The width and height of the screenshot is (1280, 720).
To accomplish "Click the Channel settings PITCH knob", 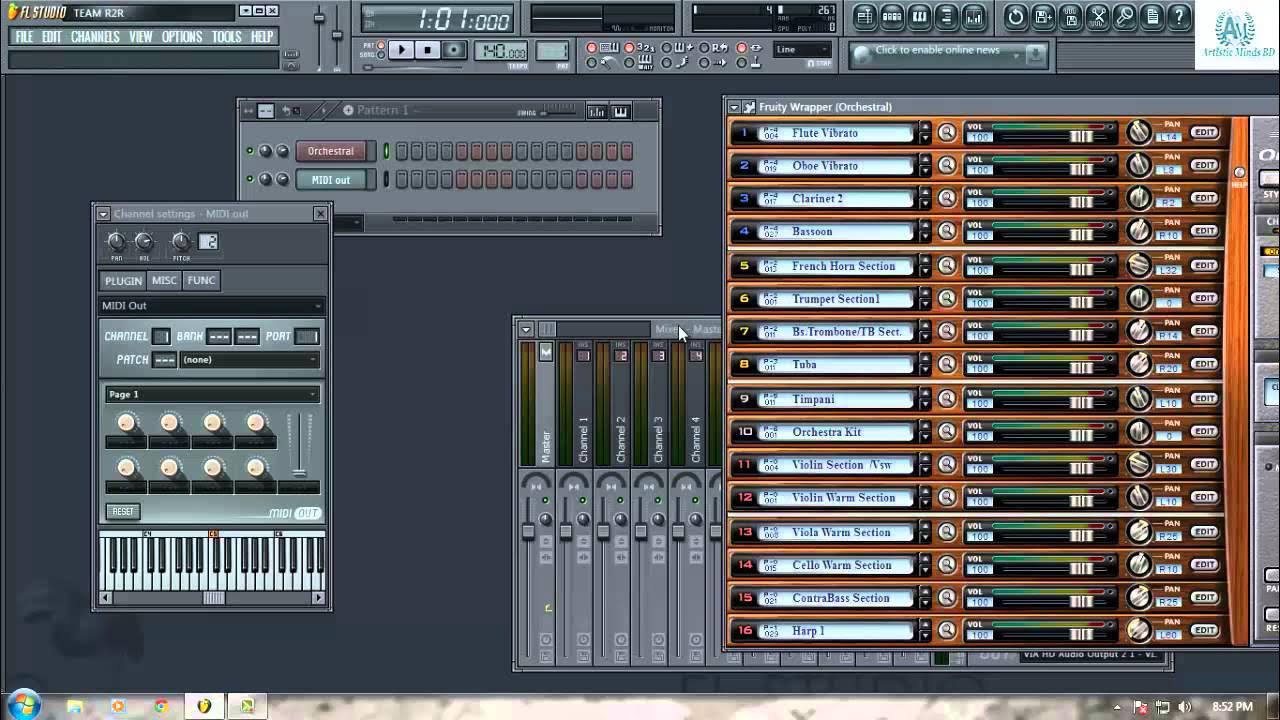I will (181, 242).
